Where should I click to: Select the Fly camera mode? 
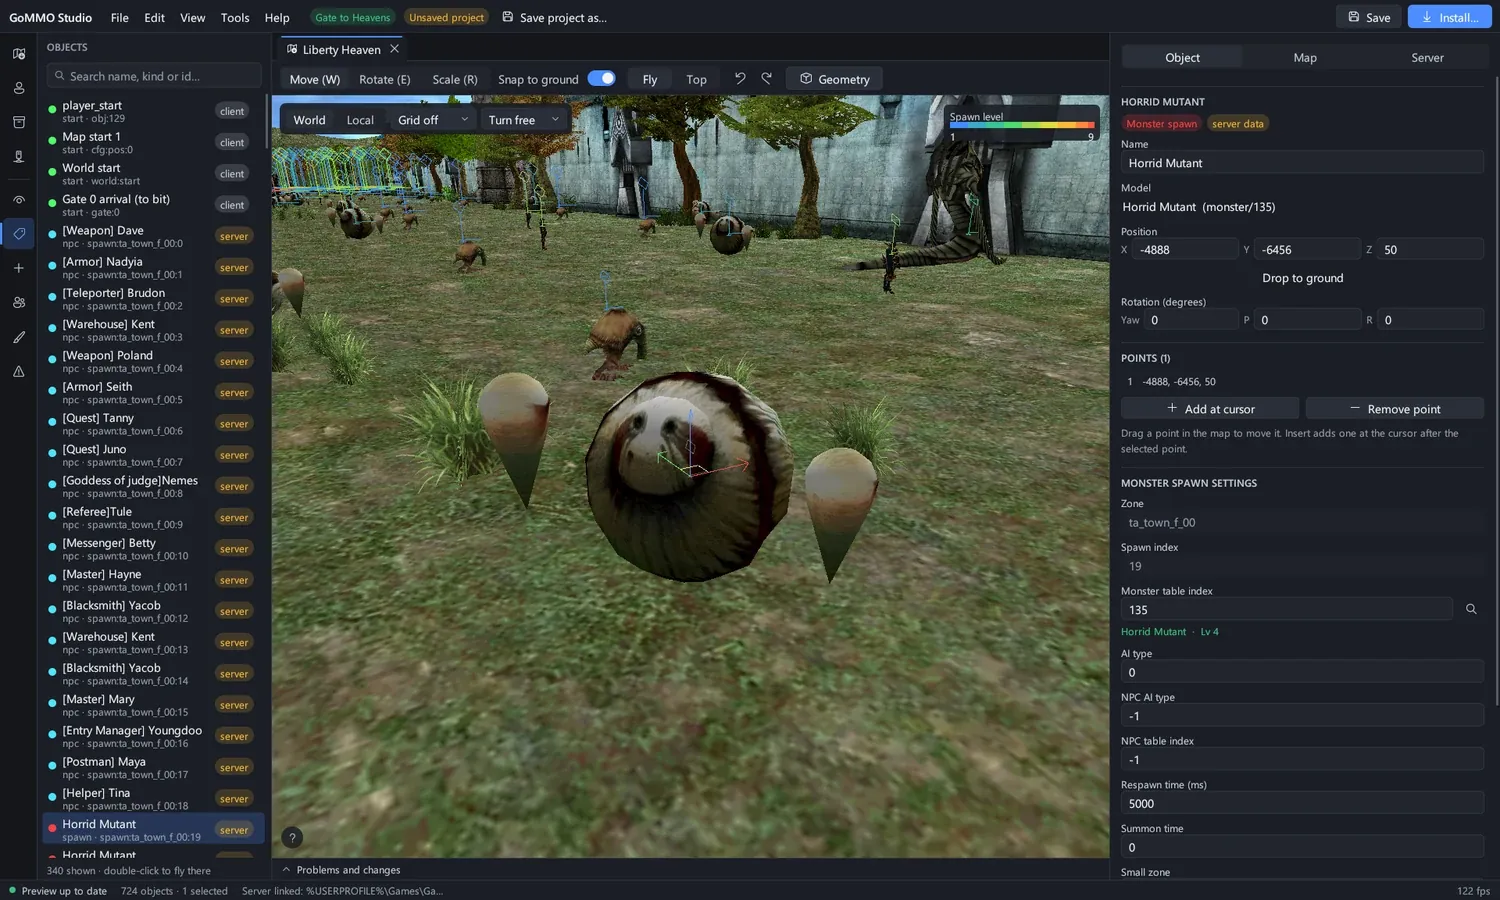pyautogui.click(x=650, y=79)
